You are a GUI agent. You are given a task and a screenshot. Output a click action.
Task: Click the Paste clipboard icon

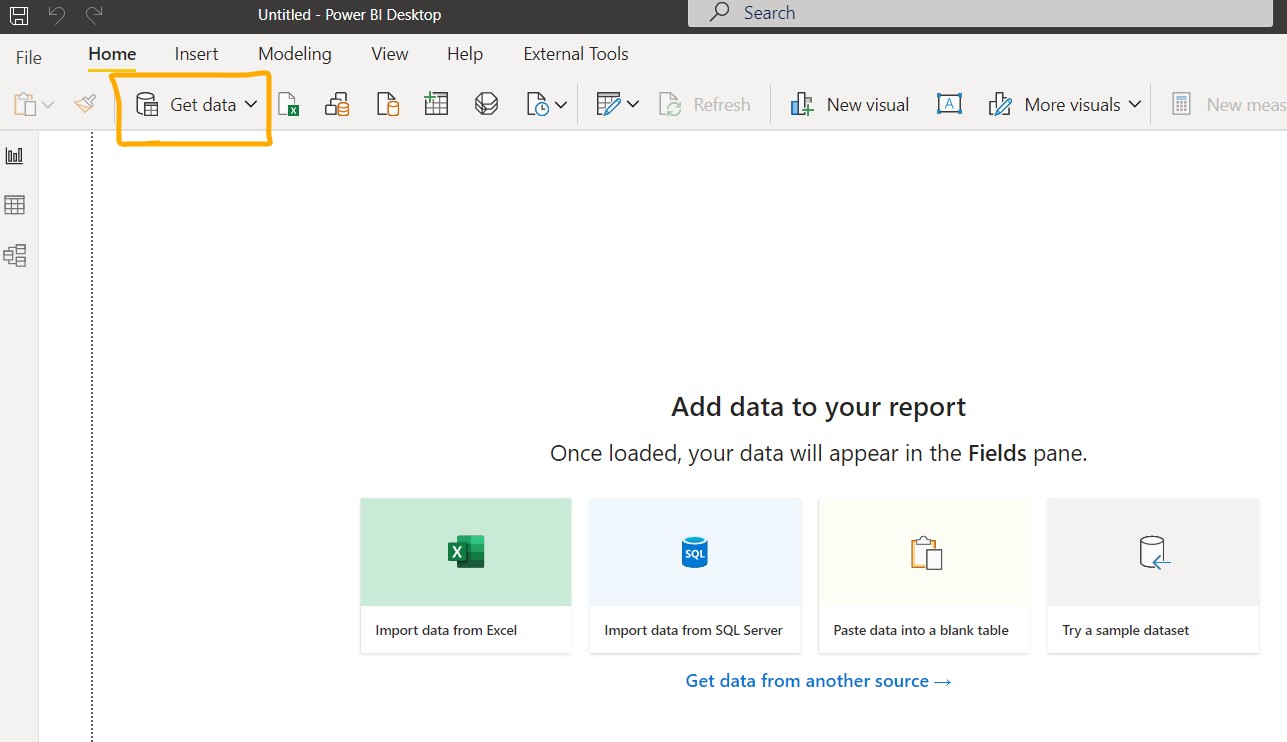25,104
